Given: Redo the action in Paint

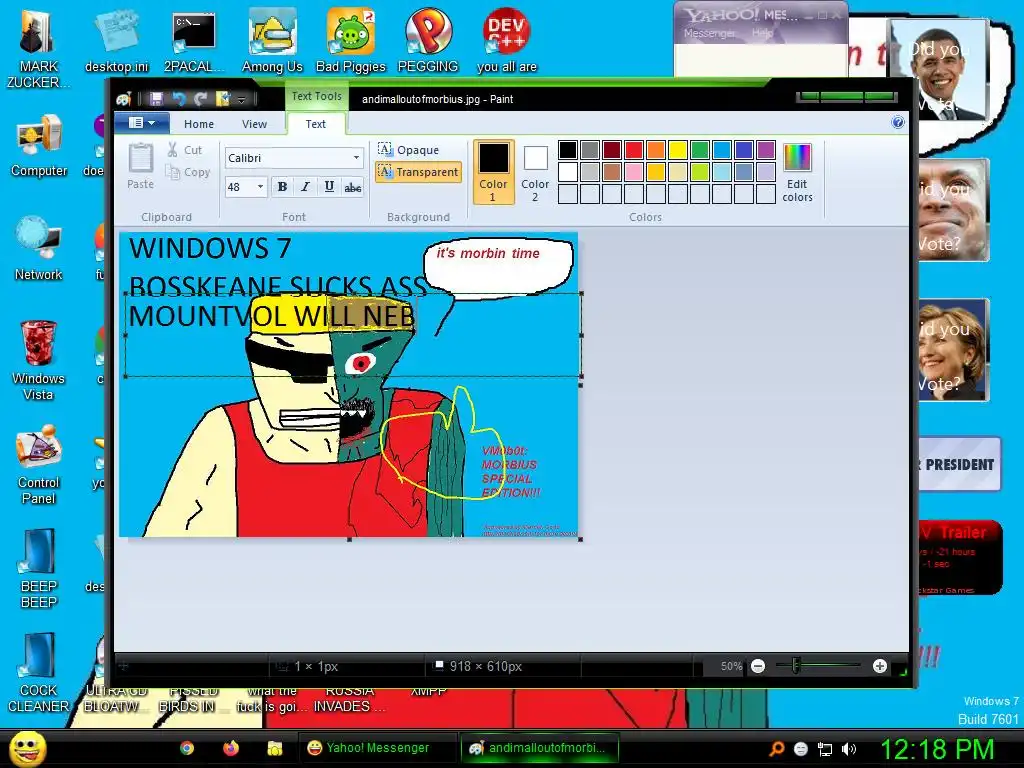Looking at the screenshot, I should pos(200,99).
